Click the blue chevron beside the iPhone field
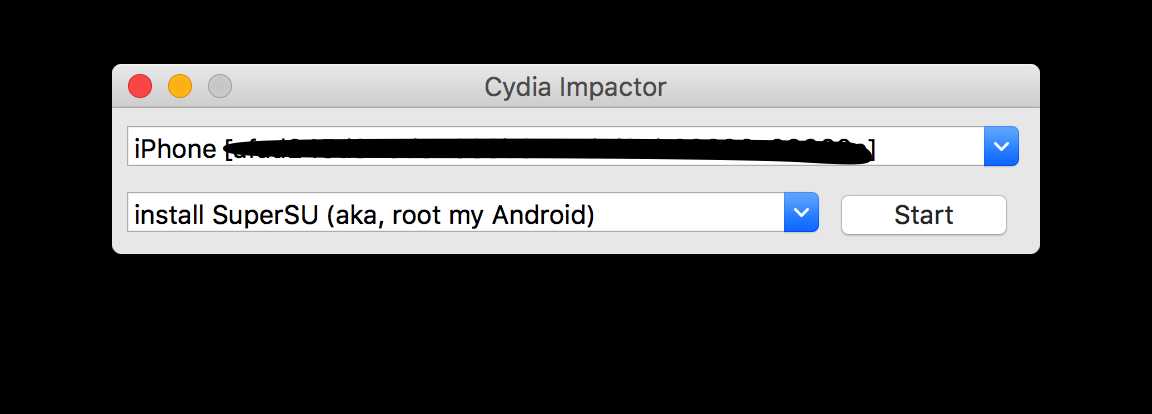 1001,147
